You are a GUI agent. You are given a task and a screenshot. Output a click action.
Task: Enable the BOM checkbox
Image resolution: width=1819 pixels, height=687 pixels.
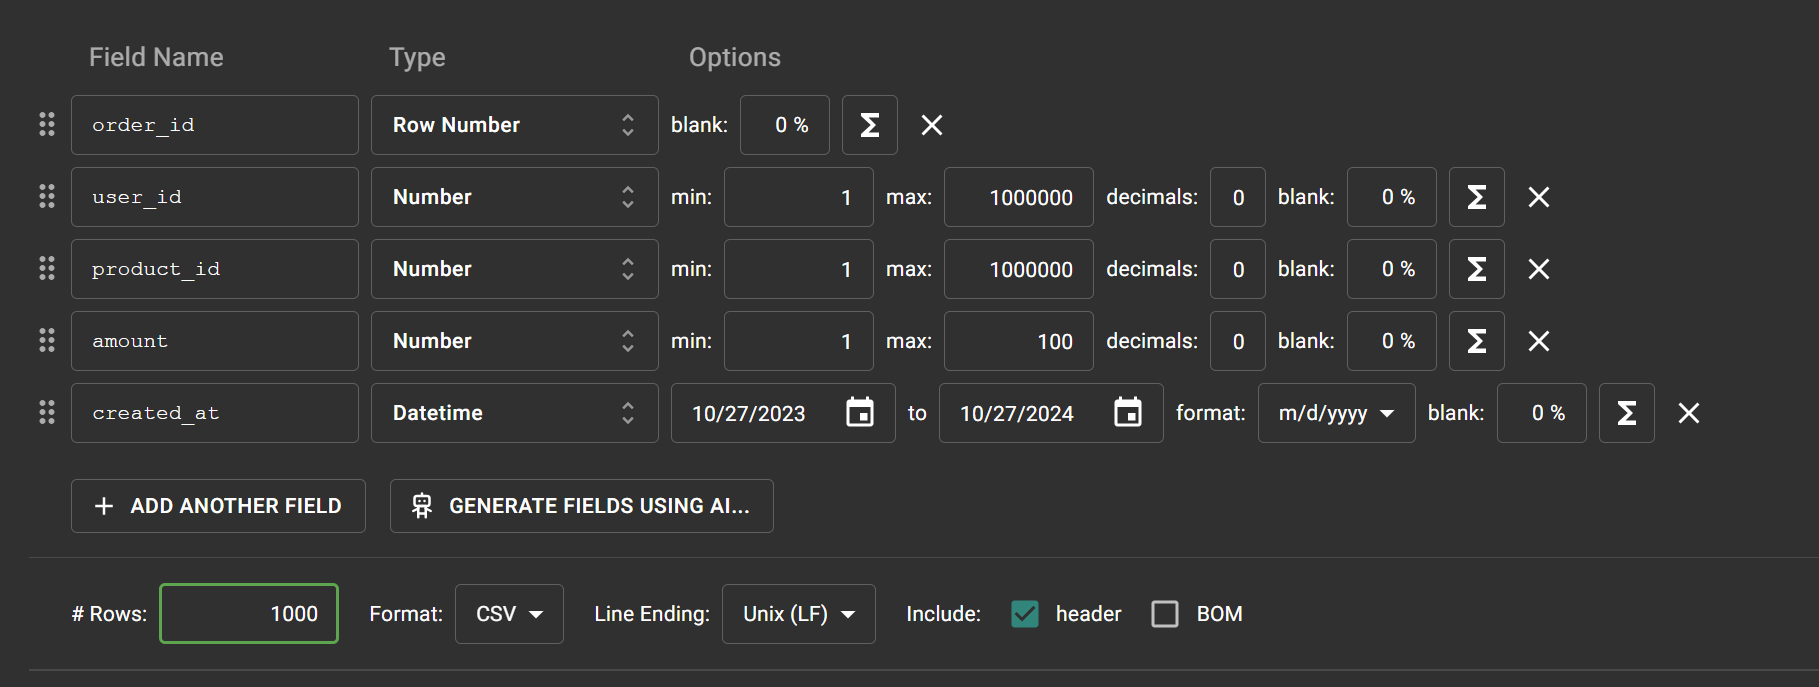[1165, 614]
